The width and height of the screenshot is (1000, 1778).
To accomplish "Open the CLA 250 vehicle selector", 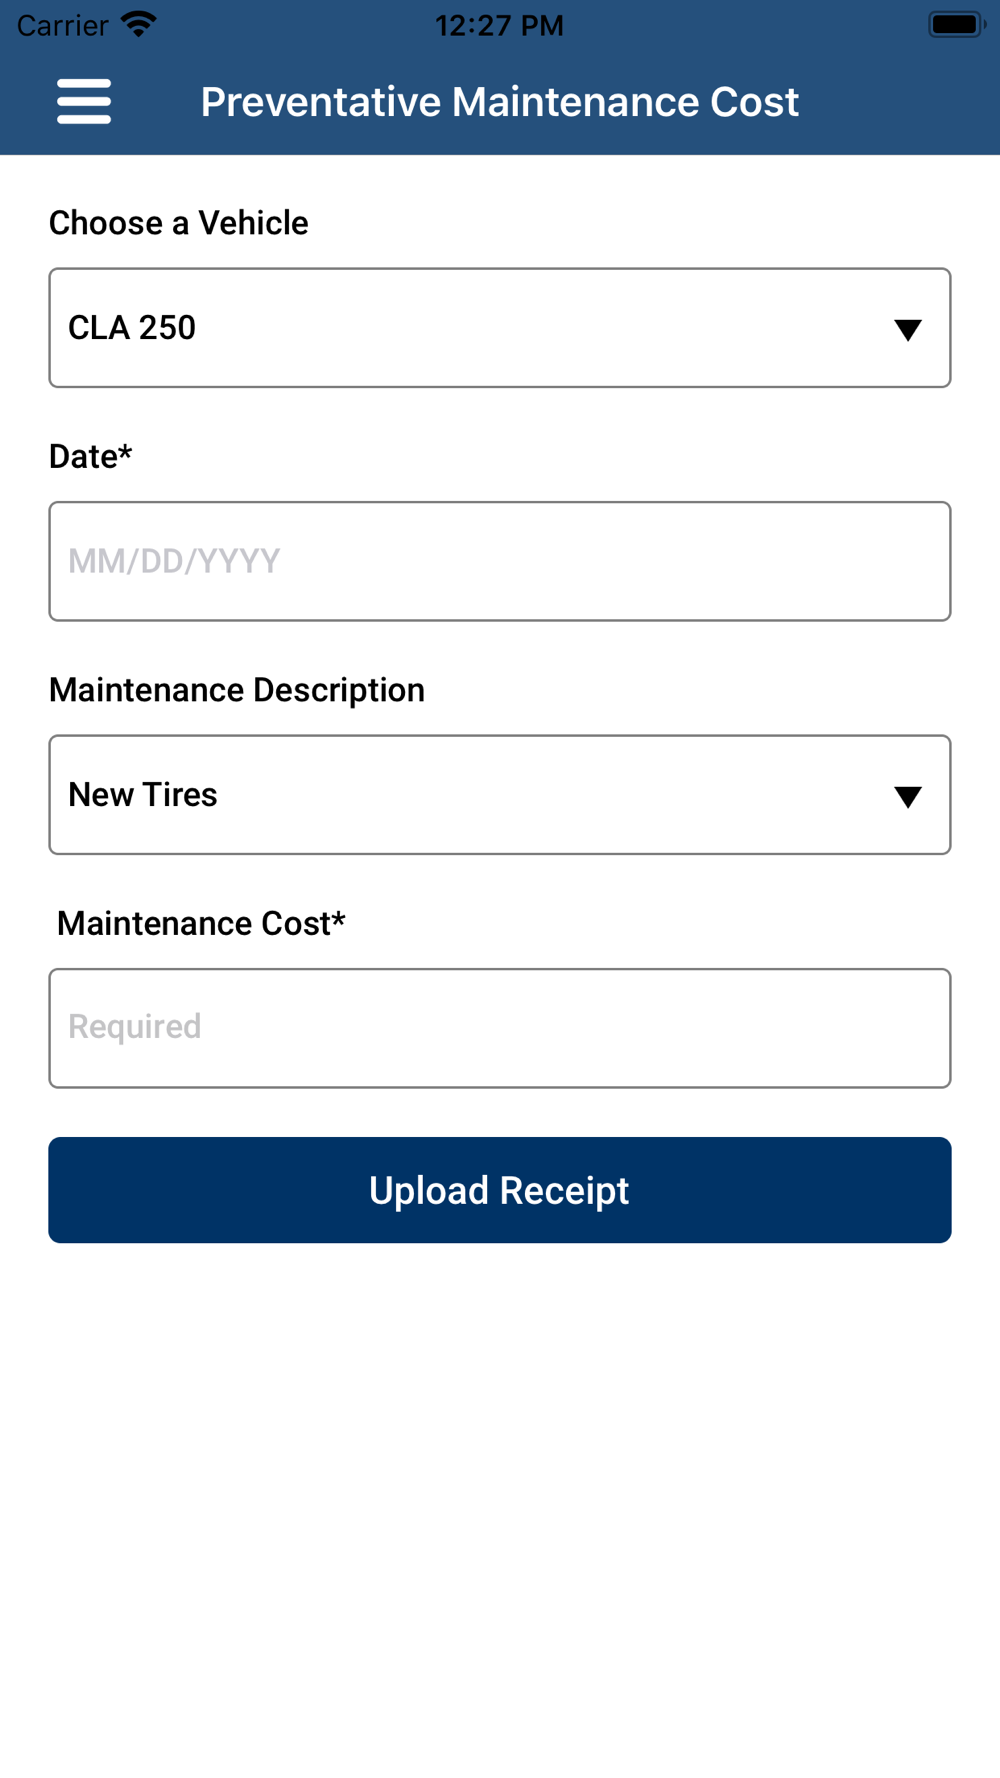I will (500, 328).
